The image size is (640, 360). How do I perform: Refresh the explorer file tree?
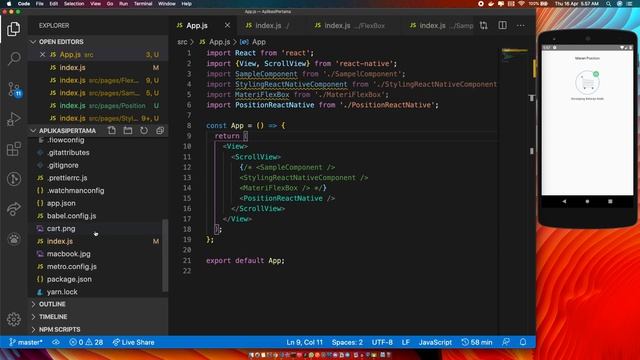coord(144,131)
